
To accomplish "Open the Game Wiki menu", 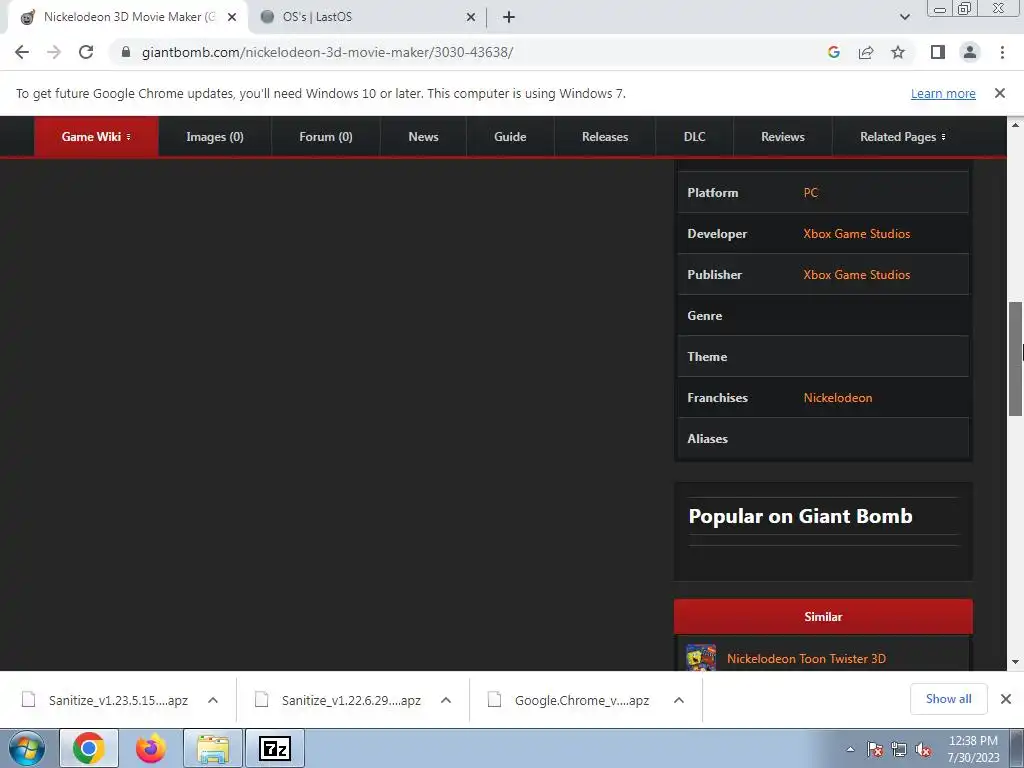I will 96,136.
